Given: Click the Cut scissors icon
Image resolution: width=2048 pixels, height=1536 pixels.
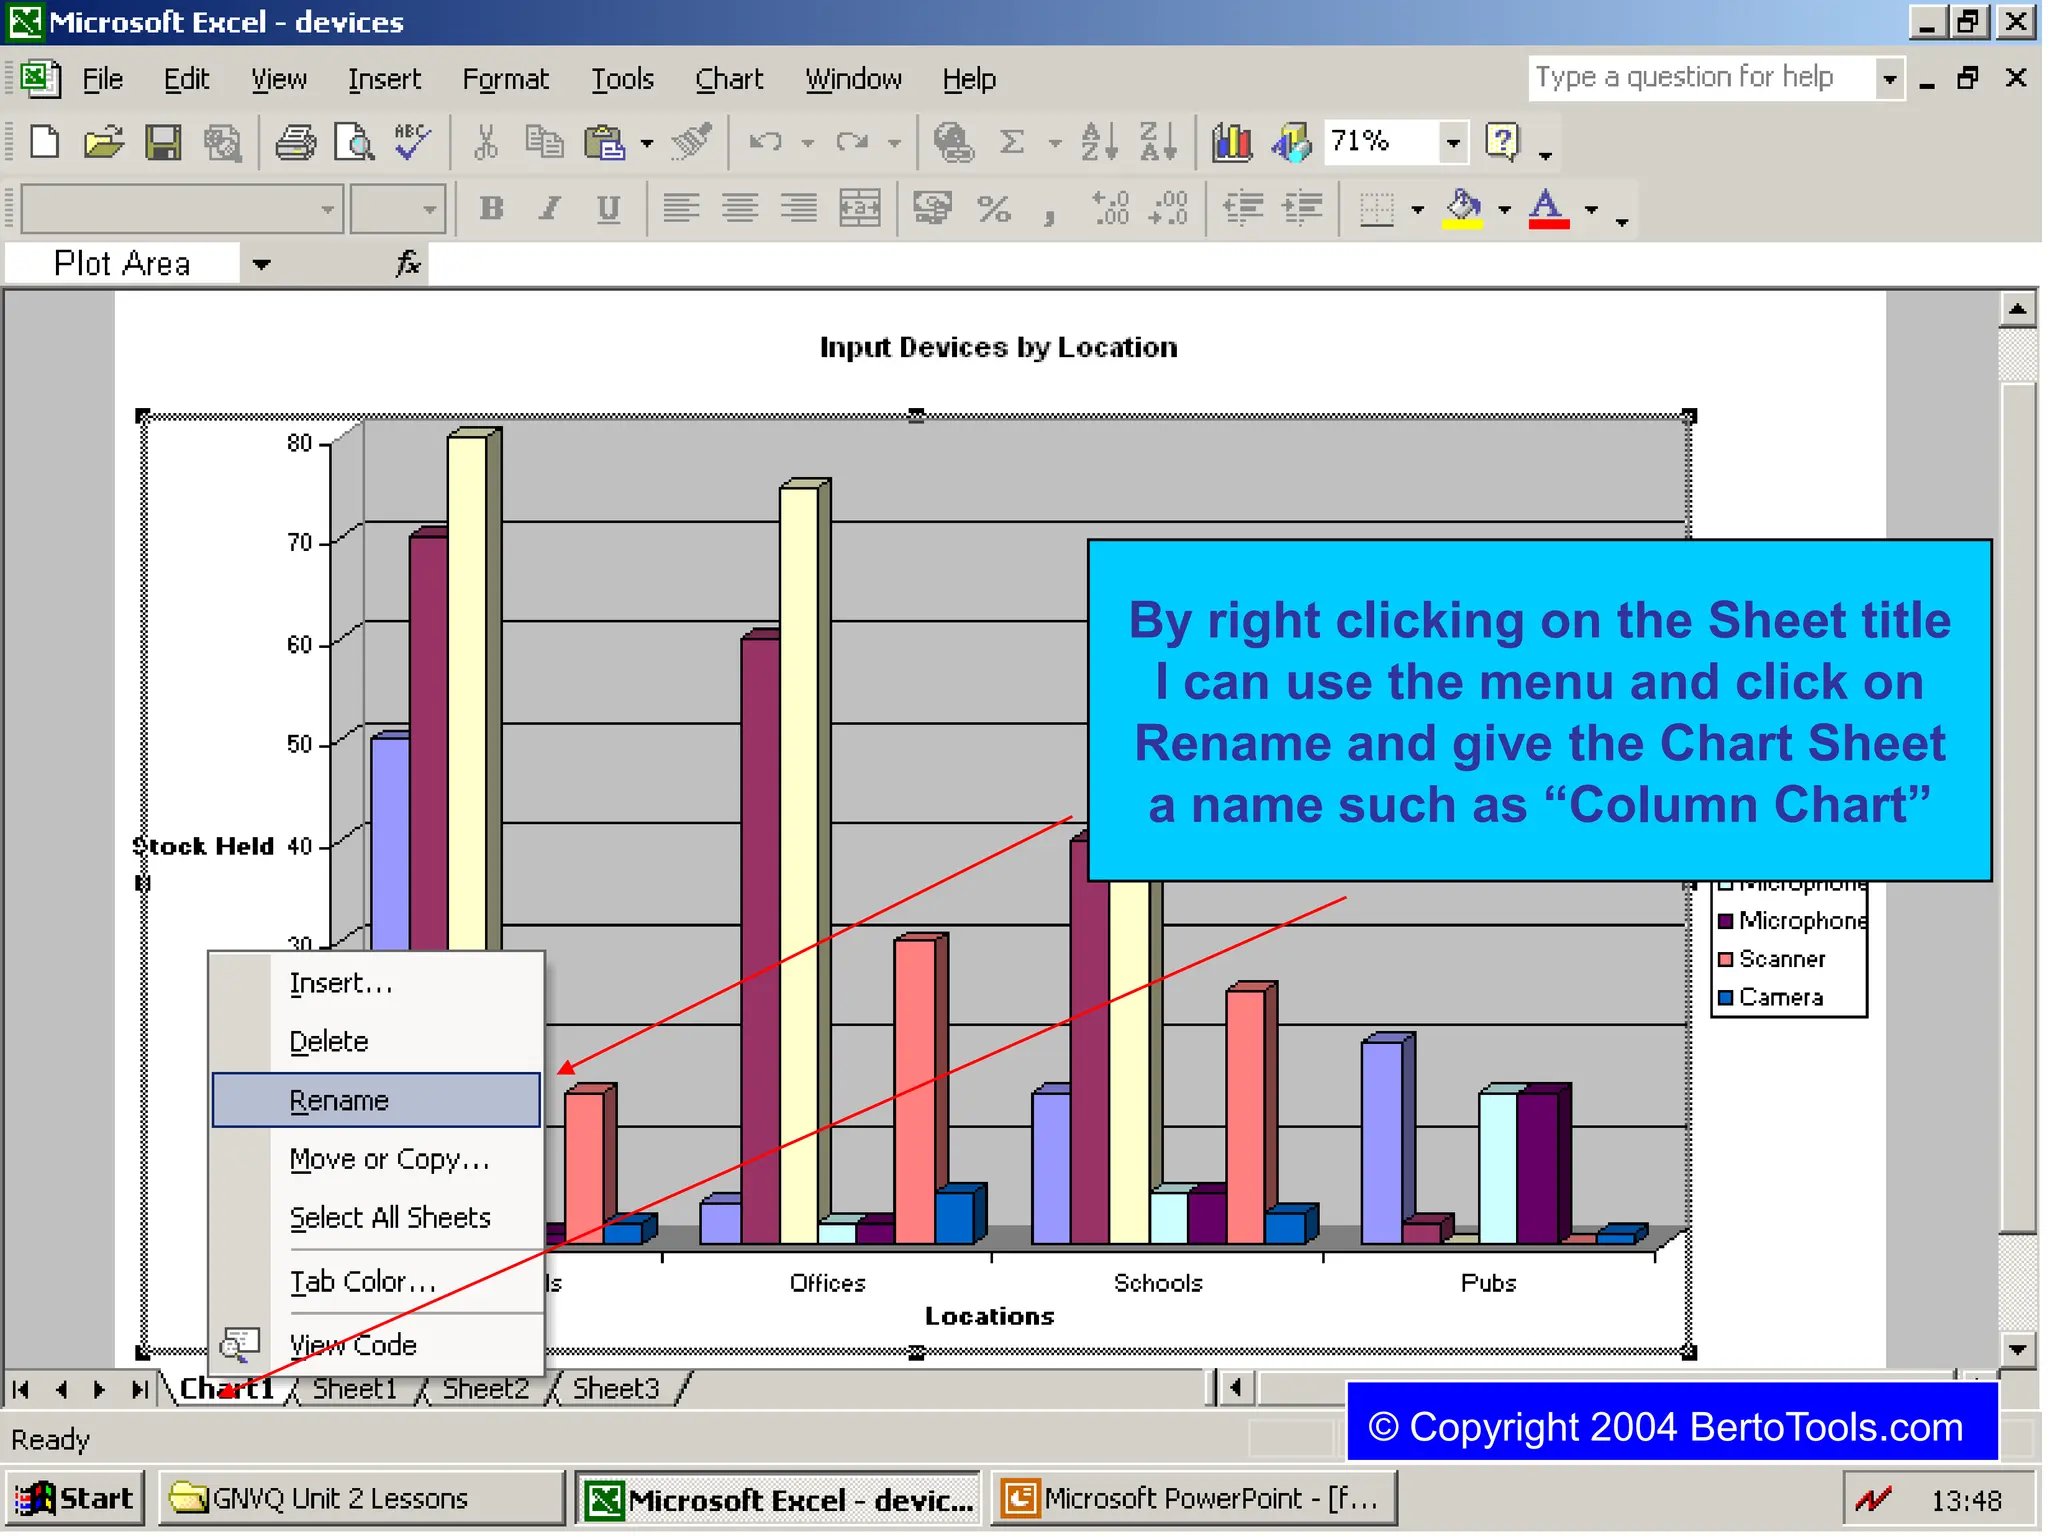Looking at the screenshot, I should pyautogui.click(x=485, y=143).
